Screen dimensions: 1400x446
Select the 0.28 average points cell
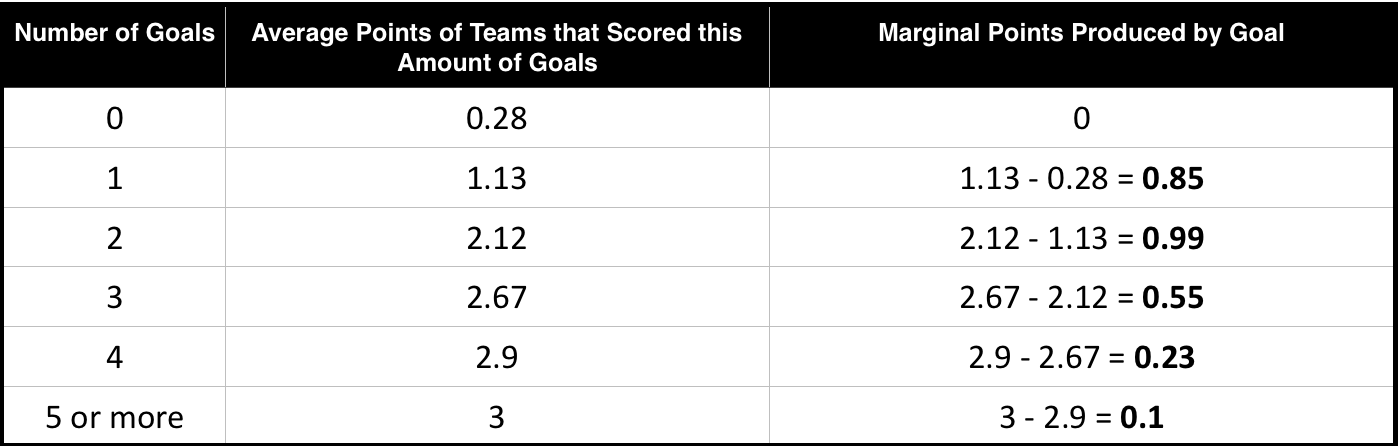click(x=497, y=119)
